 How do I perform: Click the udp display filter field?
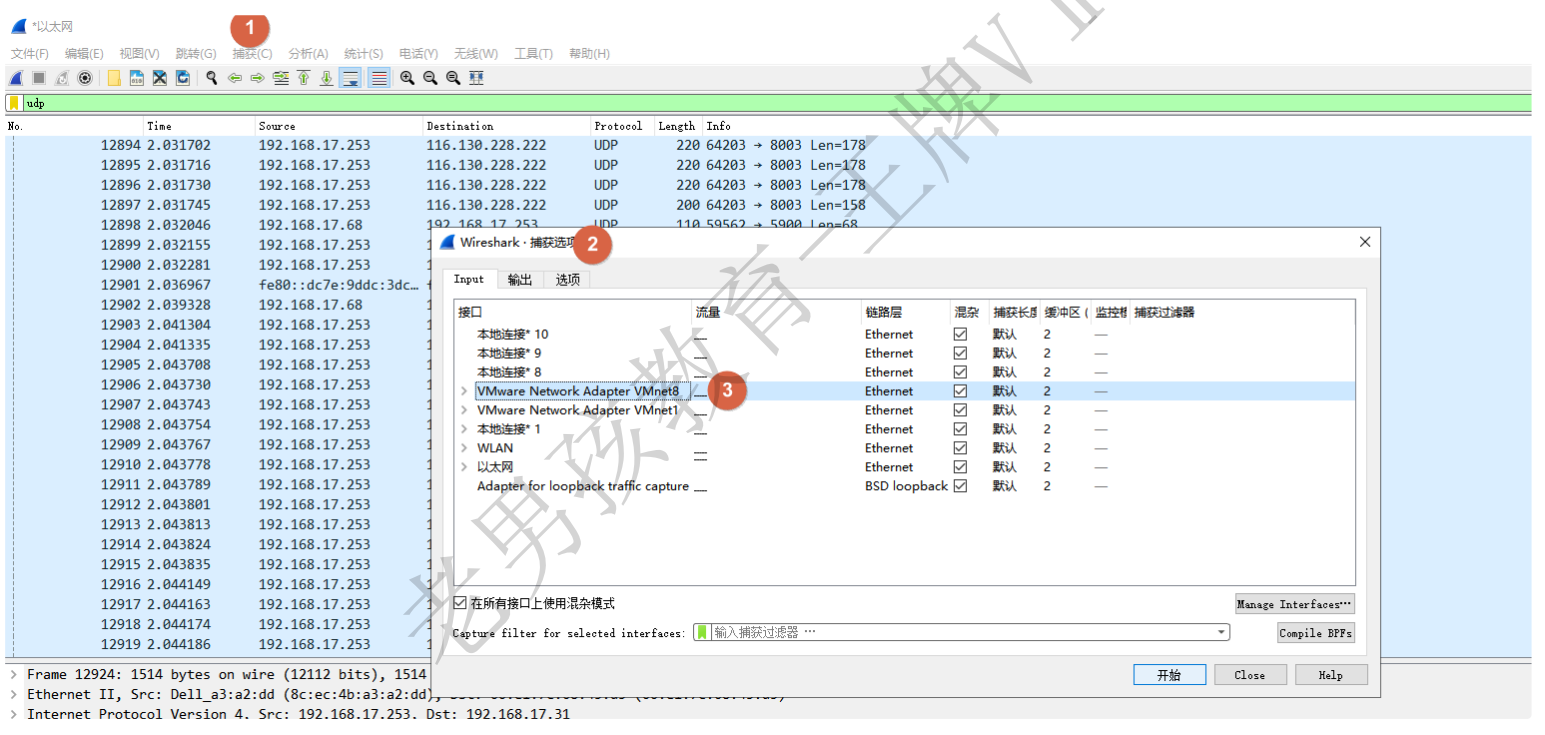[776, 103]
